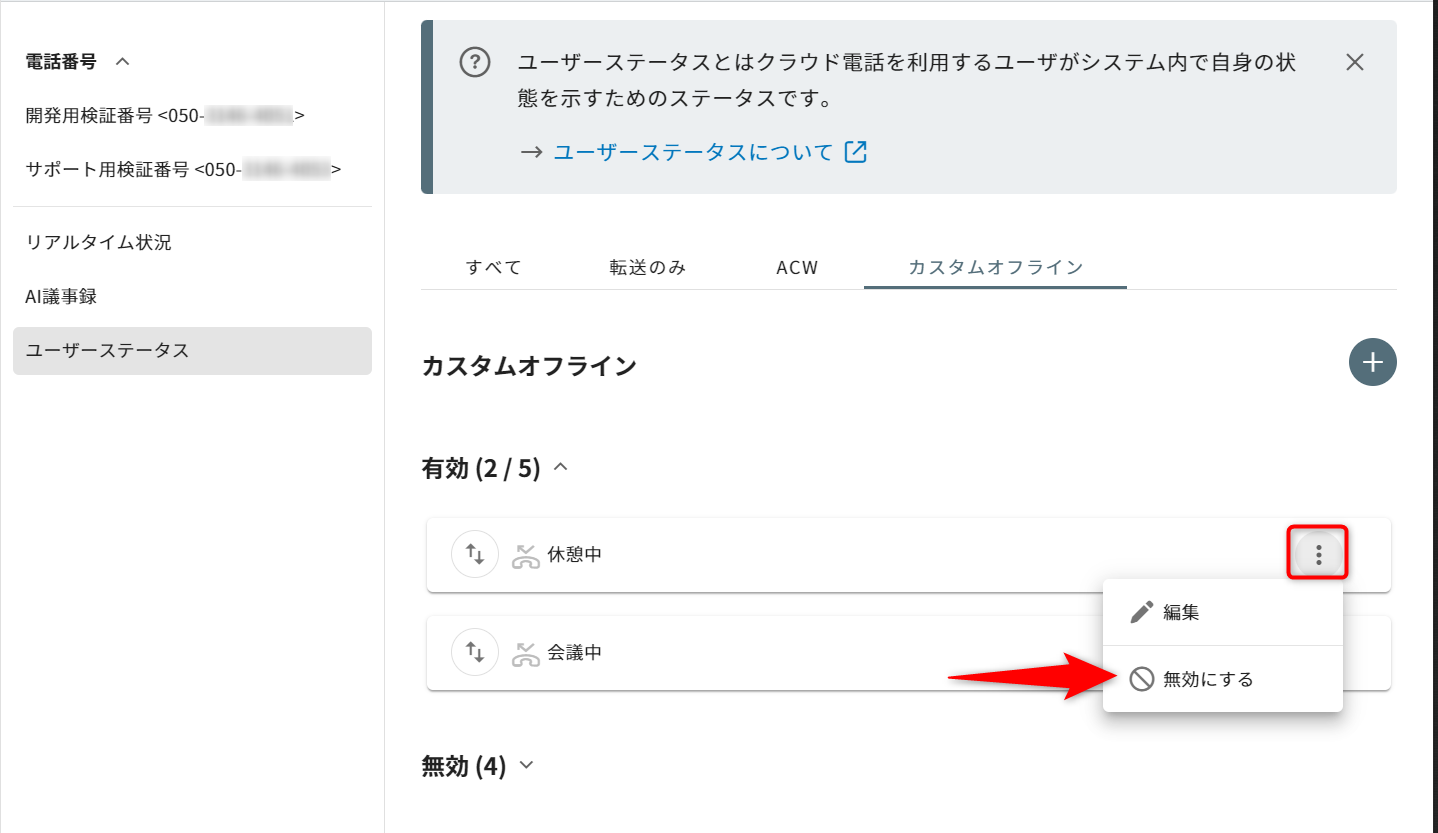Select 編集 from the context menu
1438x833 pixels.
point(1180,612)
